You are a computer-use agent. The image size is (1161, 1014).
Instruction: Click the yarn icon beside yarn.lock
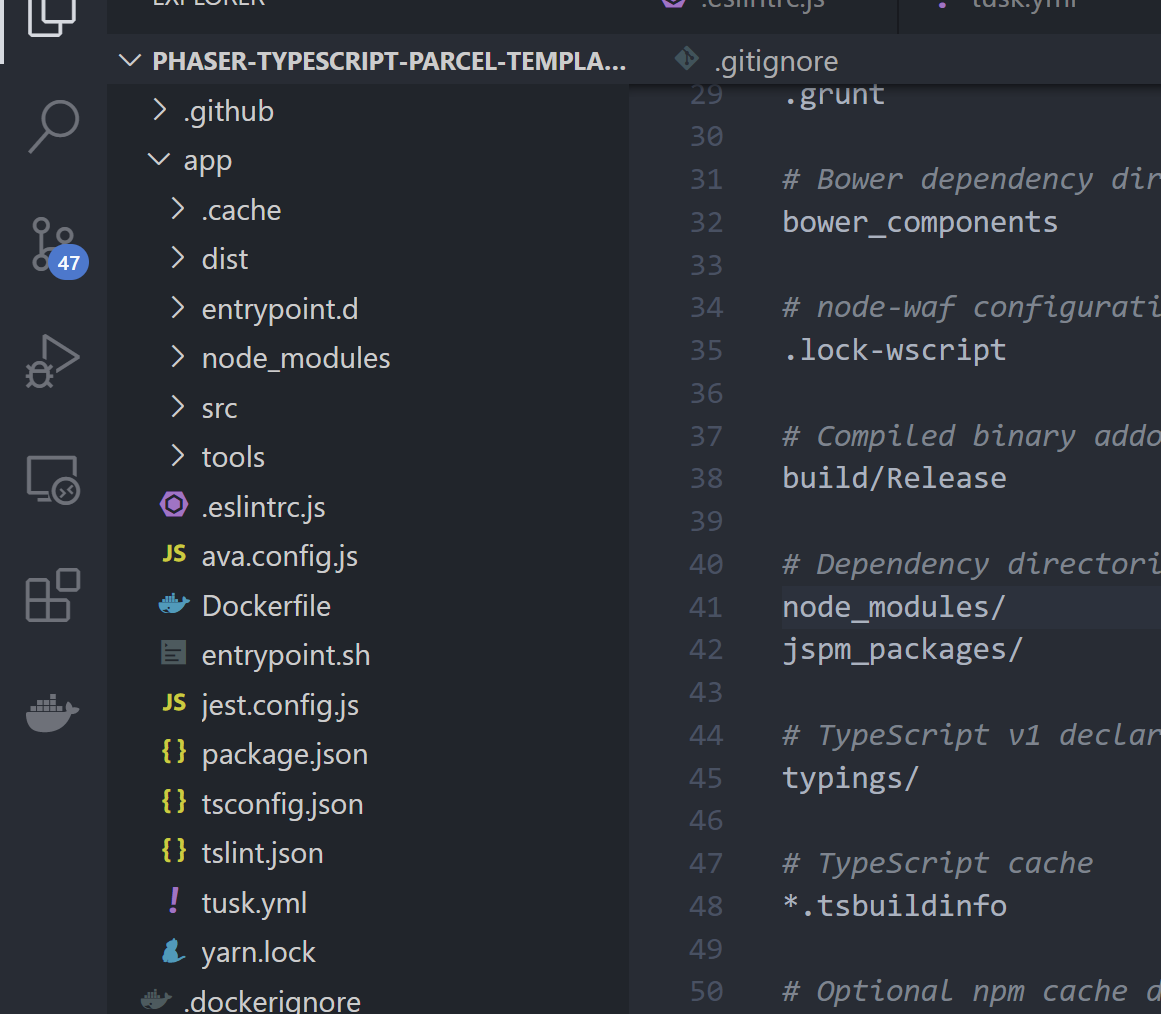(x=174, y=951)
